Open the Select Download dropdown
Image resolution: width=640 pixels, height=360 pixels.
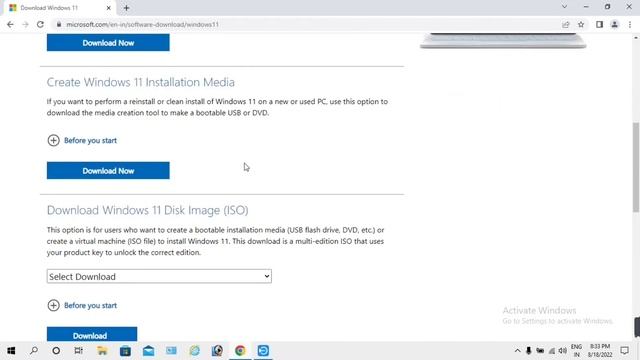point(159,276)
